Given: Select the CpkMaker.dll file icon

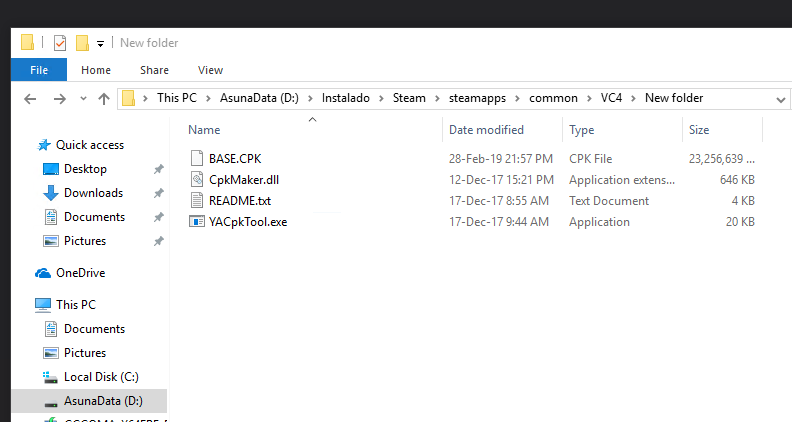Looking at the screenshot, I should (196, 180).
